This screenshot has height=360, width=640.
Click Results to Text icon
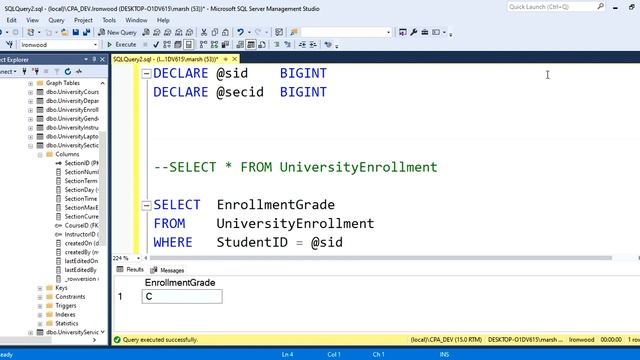[x=240, y=44]
